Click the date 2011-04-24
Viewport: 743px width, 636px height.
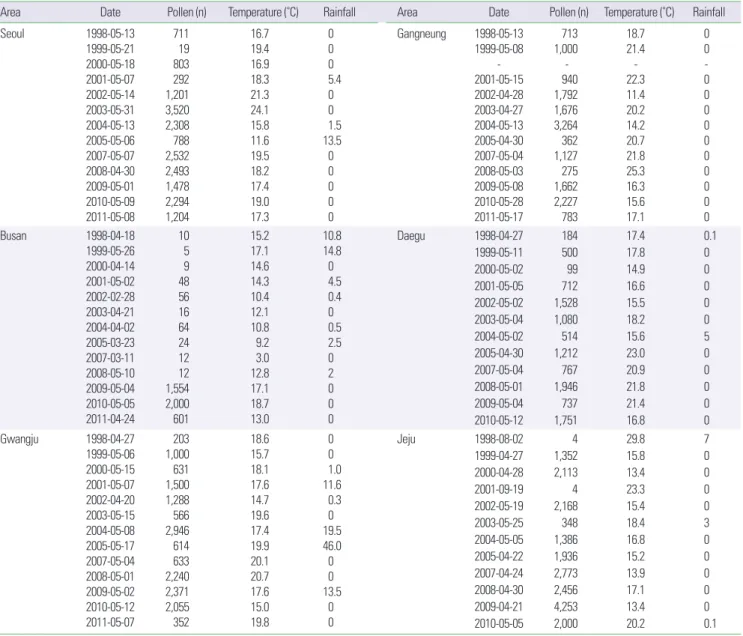pyautogui.click(x=110, y=419)
